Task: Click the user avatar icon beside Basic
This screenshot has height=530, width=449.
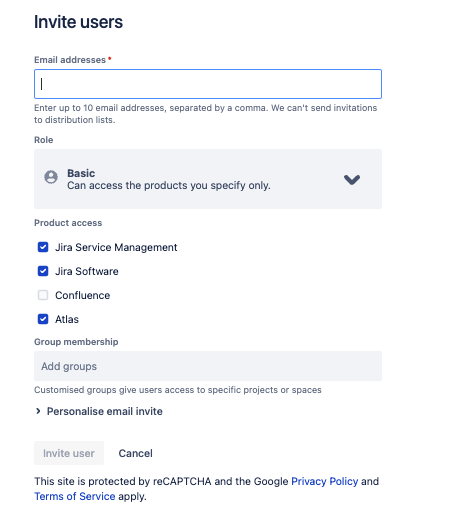Action: pyautogui.click(x=51, y=177)
